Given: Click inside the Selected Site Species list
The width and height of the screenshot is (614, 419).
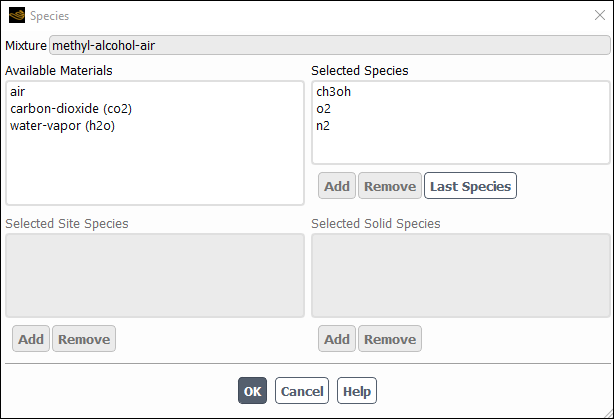Looking at the screenshot, I should tap(154, 275).
